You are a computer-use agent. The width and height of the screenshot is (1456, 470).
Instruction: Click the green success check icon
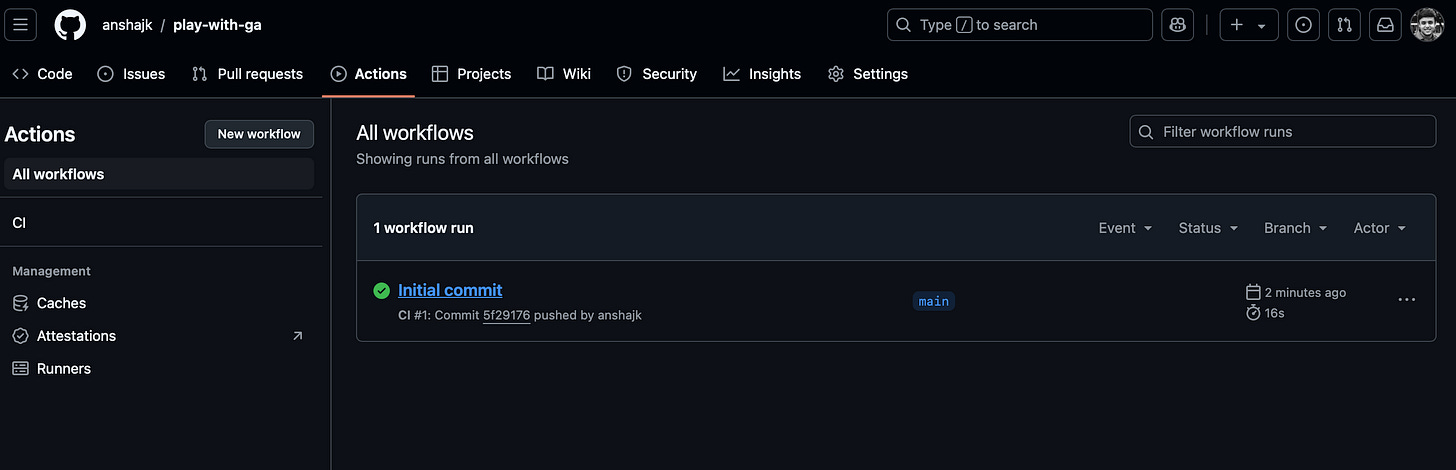tap(381, 291)
